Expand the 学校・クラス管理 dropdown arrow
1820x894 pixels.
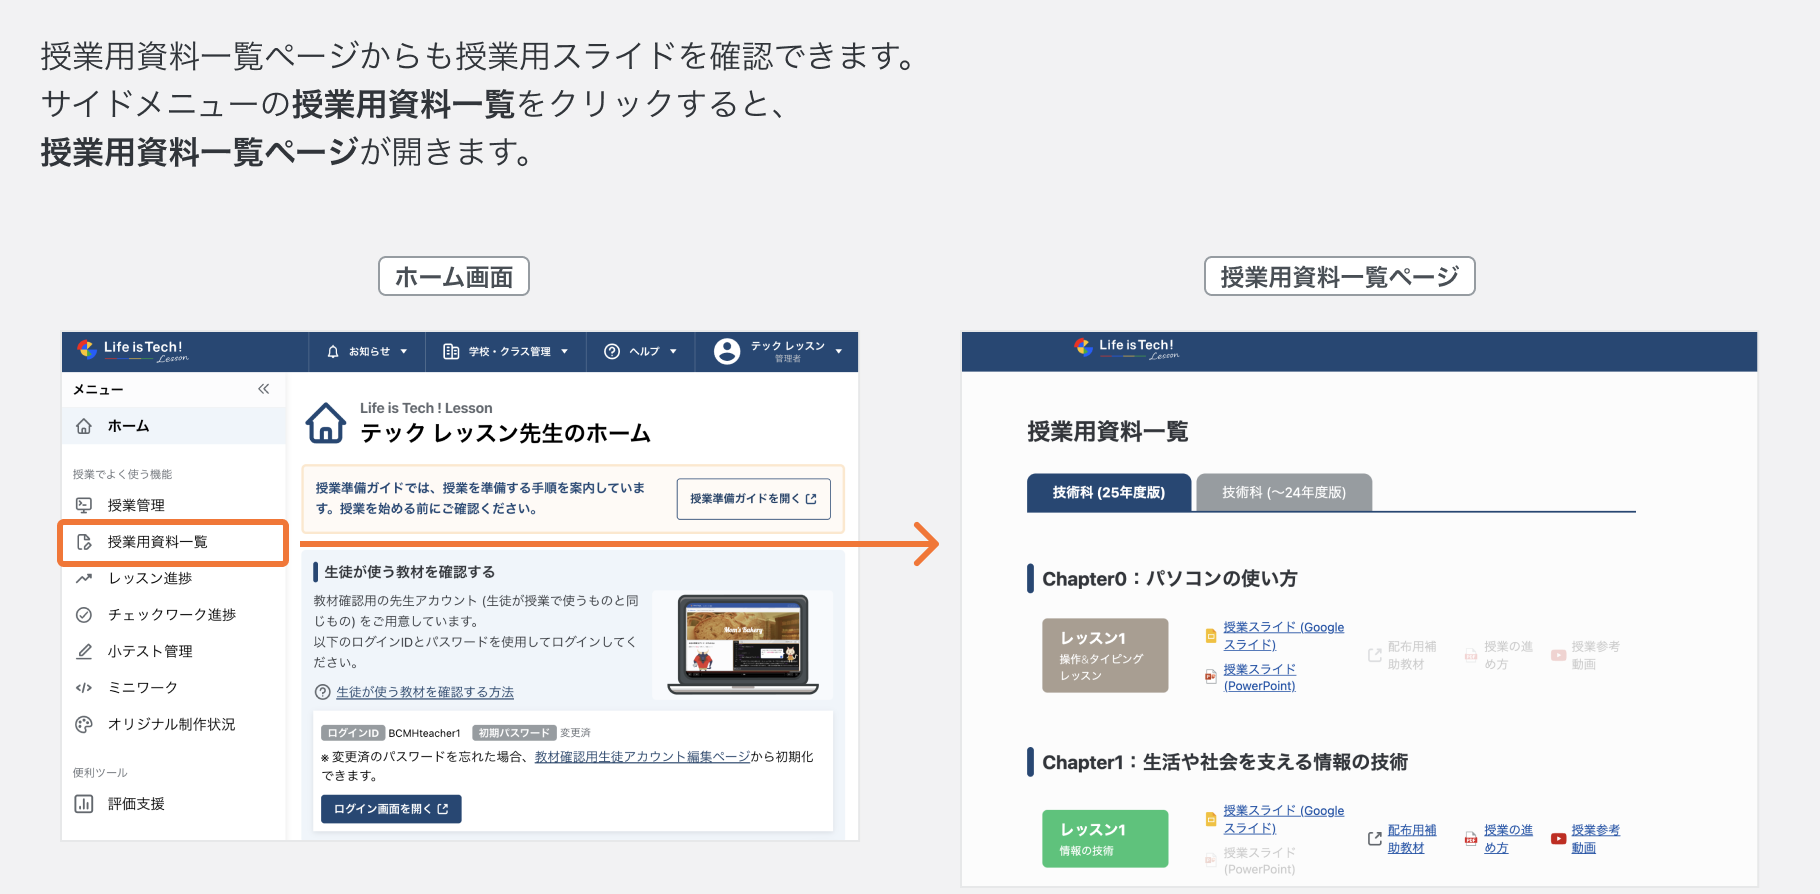click(x=564, y=352)
